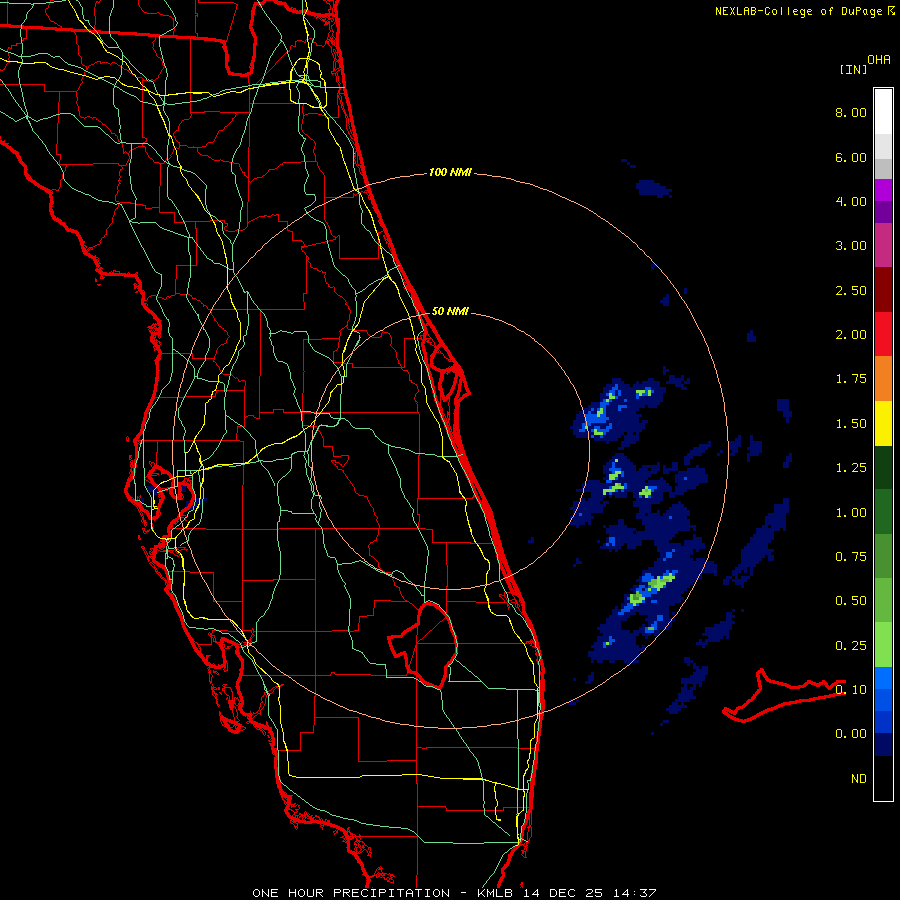Click the 0.10 legend value
The image size is (900, 900).
851,690
